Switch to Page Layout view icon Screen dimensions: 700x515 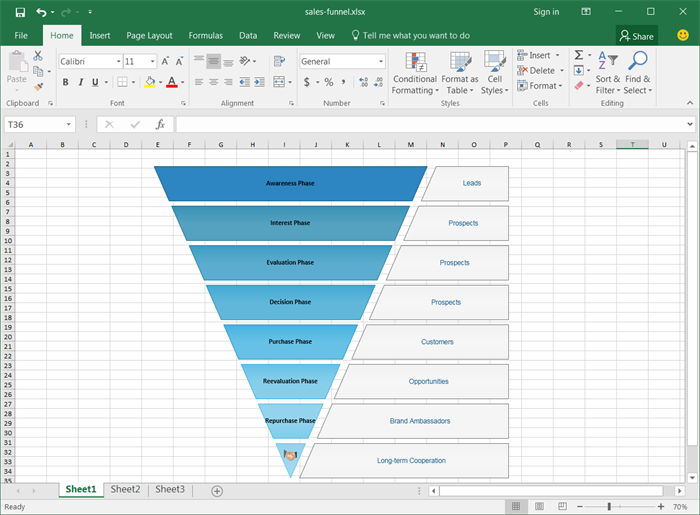click(x=540, y=507)
